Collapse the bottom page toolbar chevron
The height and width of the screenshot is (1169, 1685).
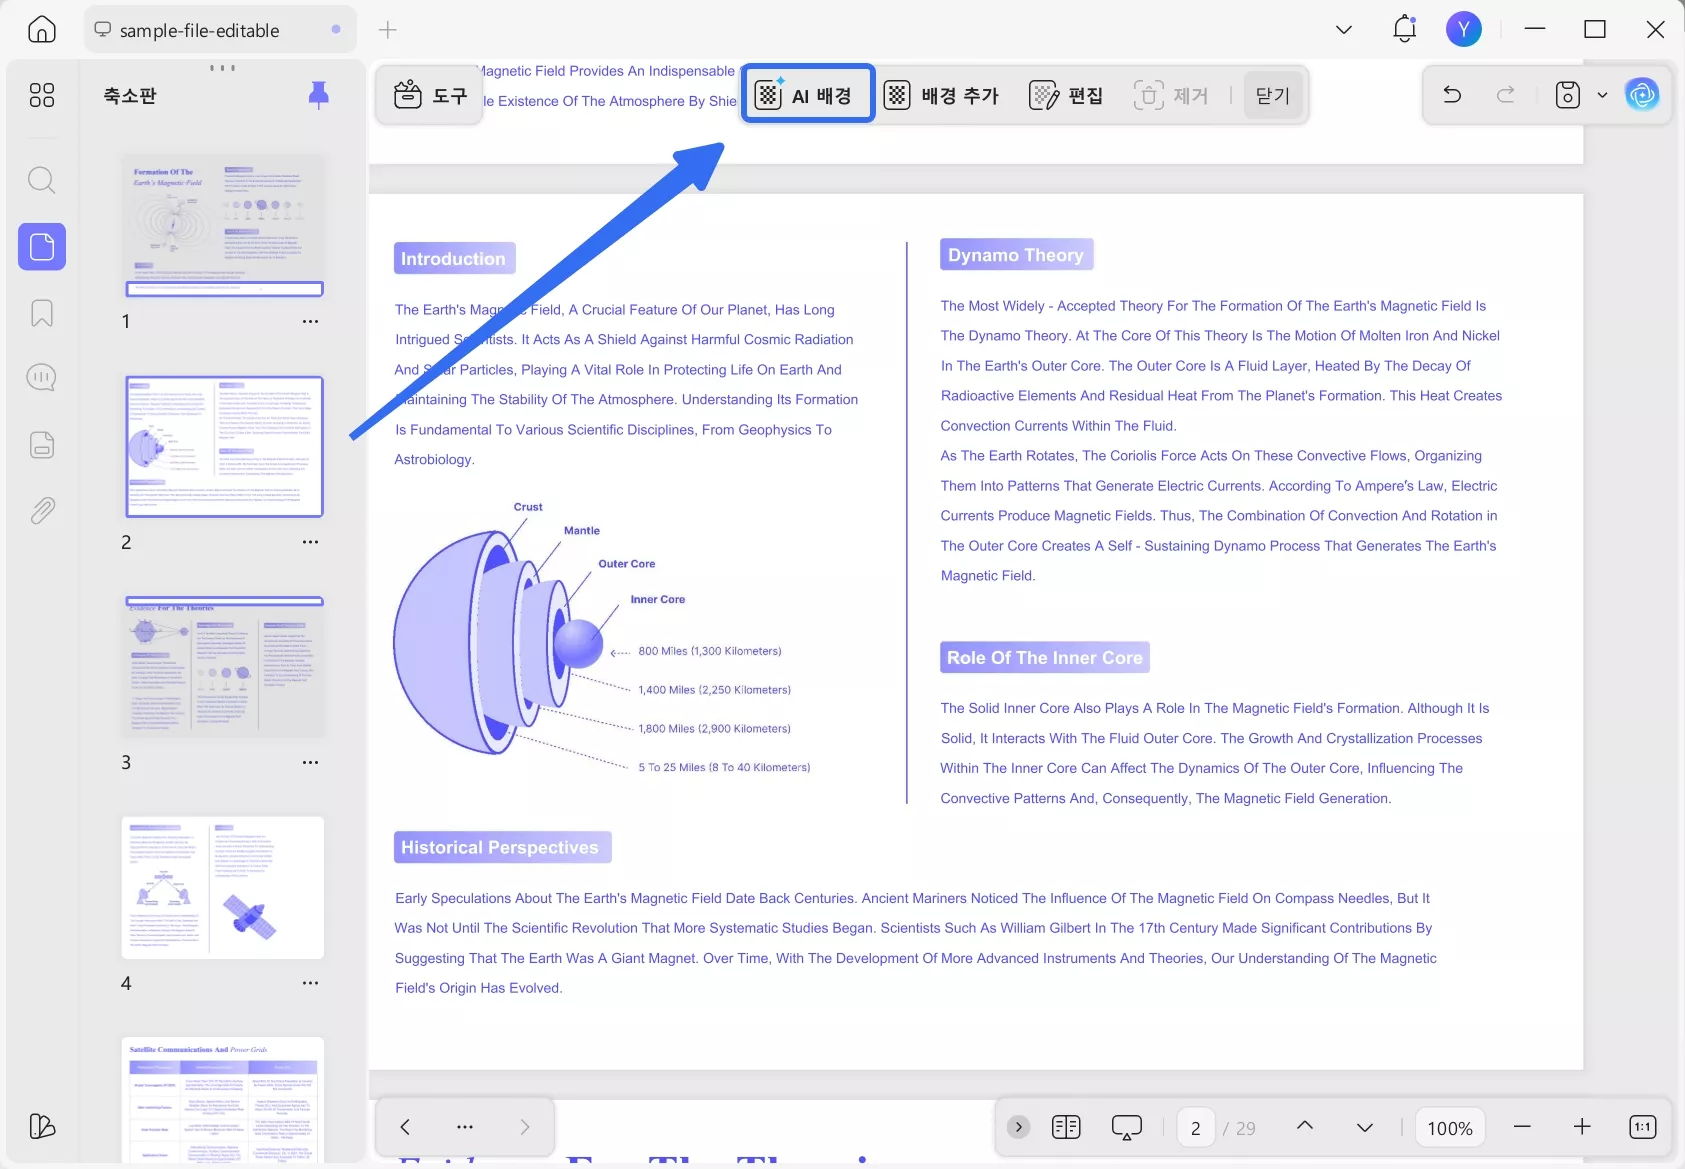[x=1018, y=1127]
